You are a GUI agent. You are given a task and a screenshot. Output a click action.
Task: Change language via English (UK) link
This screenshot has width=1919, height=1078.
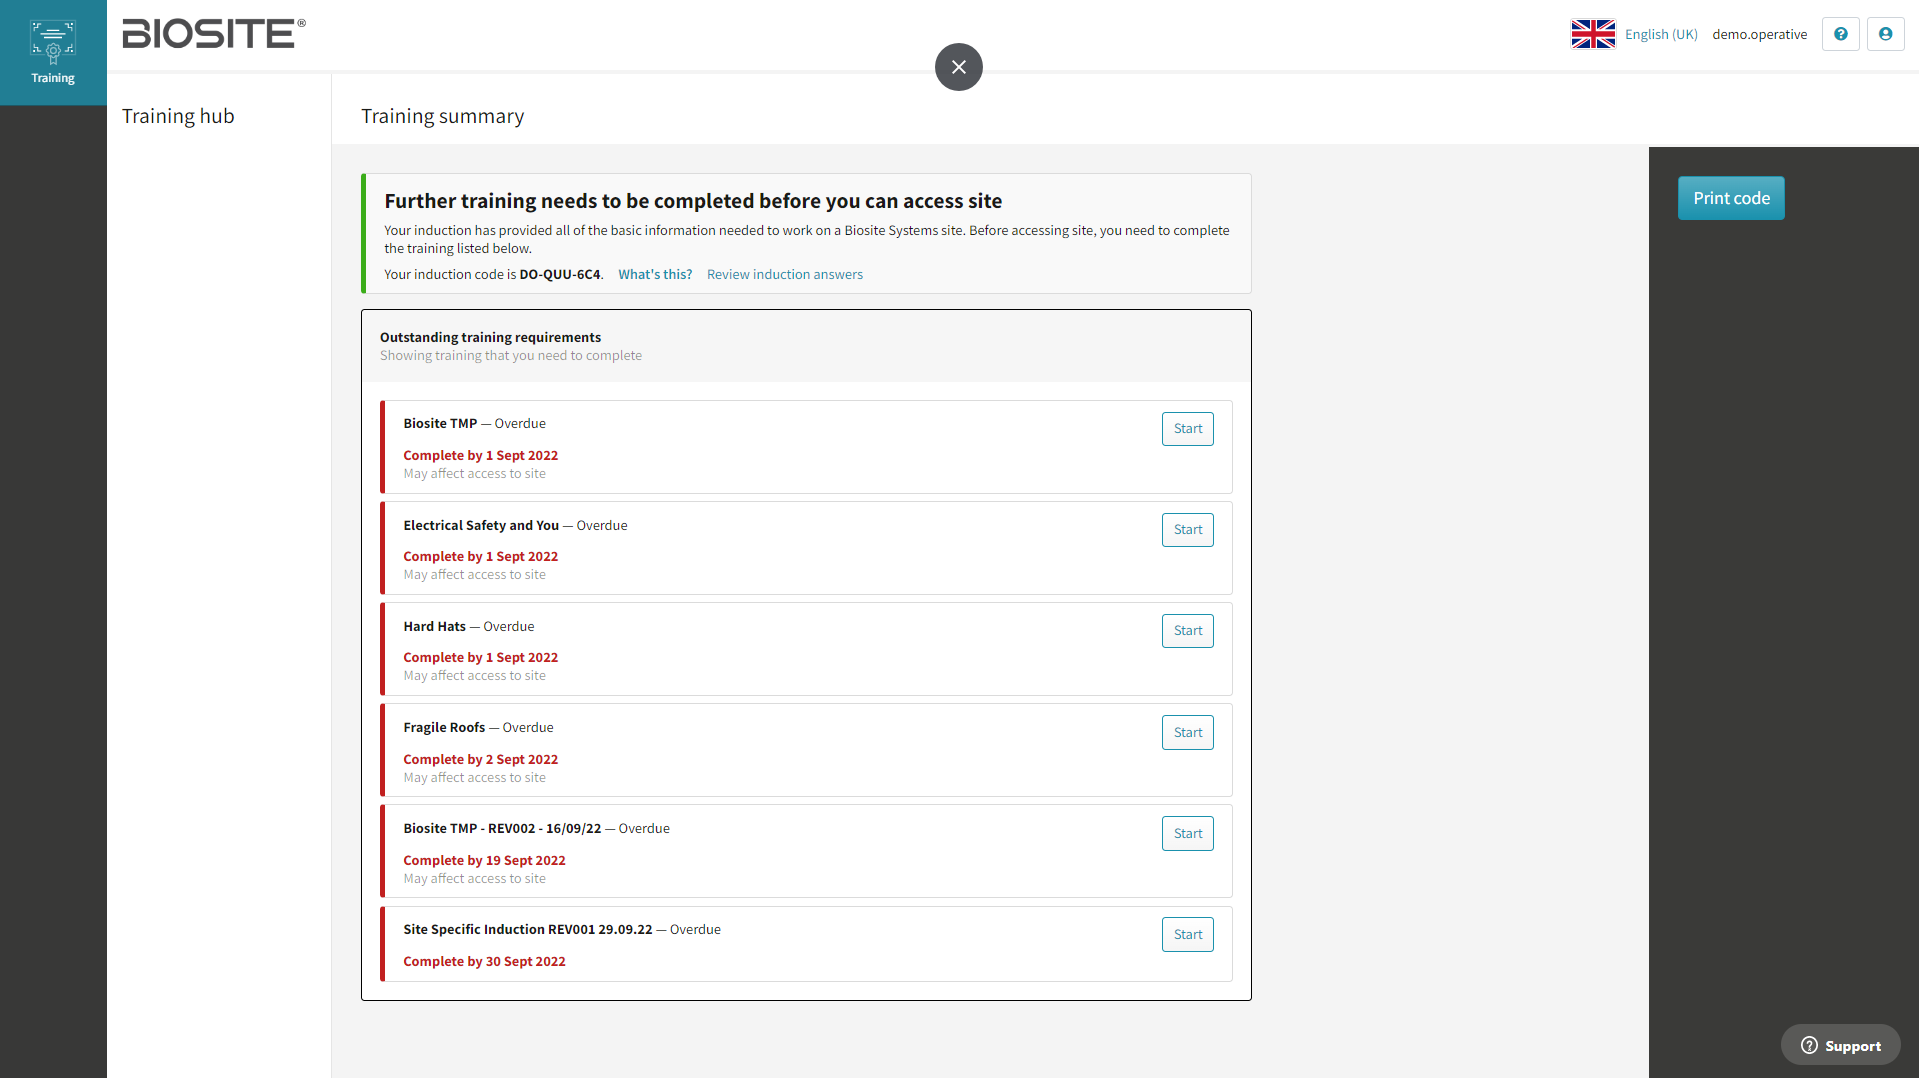1661,34
